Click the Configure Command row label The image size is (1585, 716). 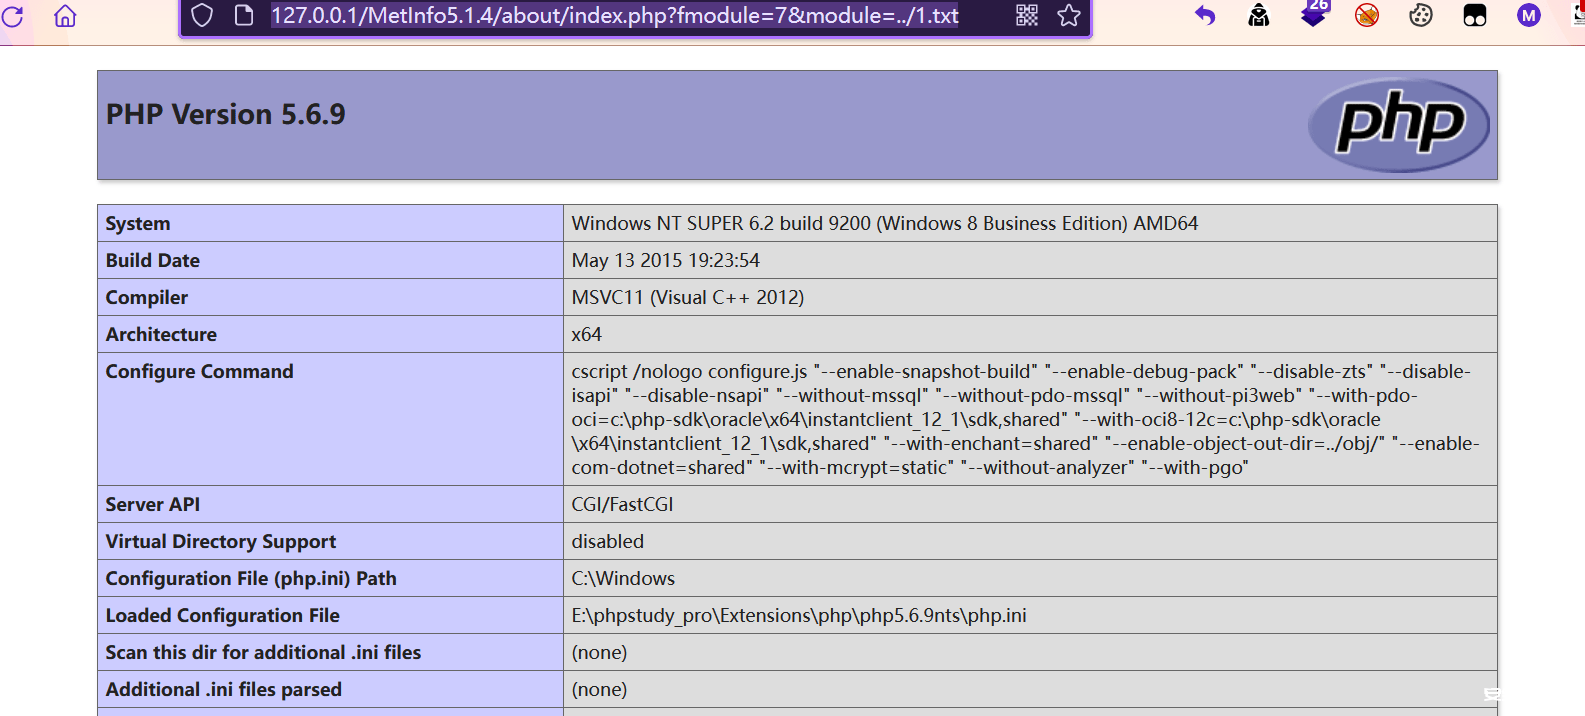[200, 371]
